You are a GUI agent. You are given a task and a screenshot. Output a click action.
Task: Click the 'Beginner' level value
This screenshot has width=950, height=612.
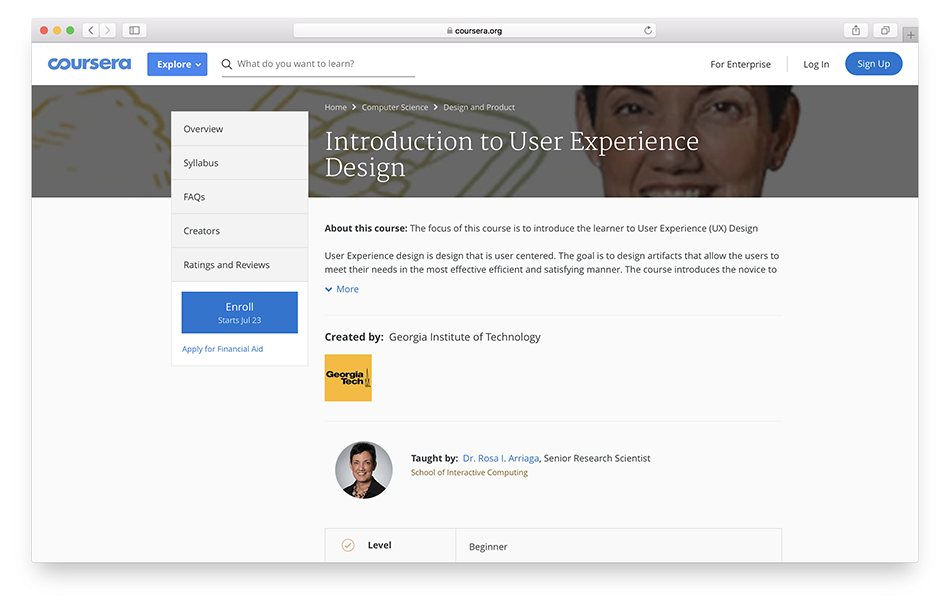click(x=488, y=547)
